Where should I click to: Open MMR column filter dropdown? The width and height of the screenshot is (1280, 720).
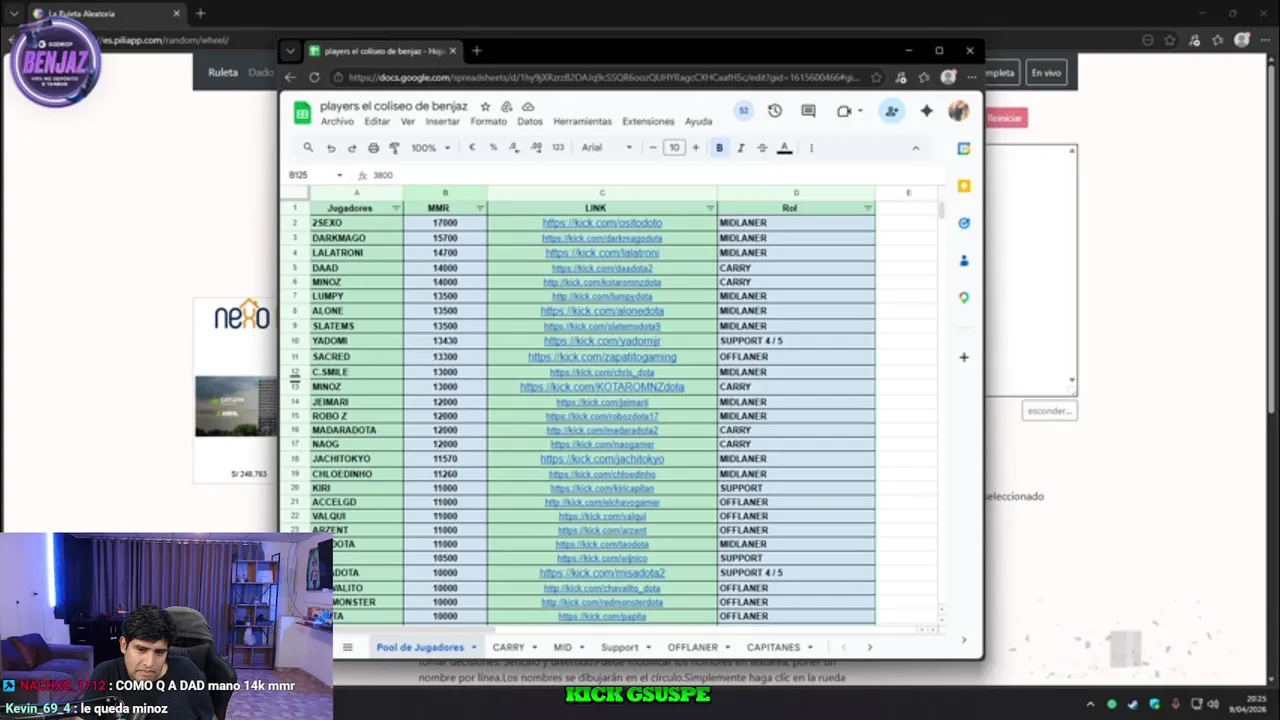click(480, 208)
